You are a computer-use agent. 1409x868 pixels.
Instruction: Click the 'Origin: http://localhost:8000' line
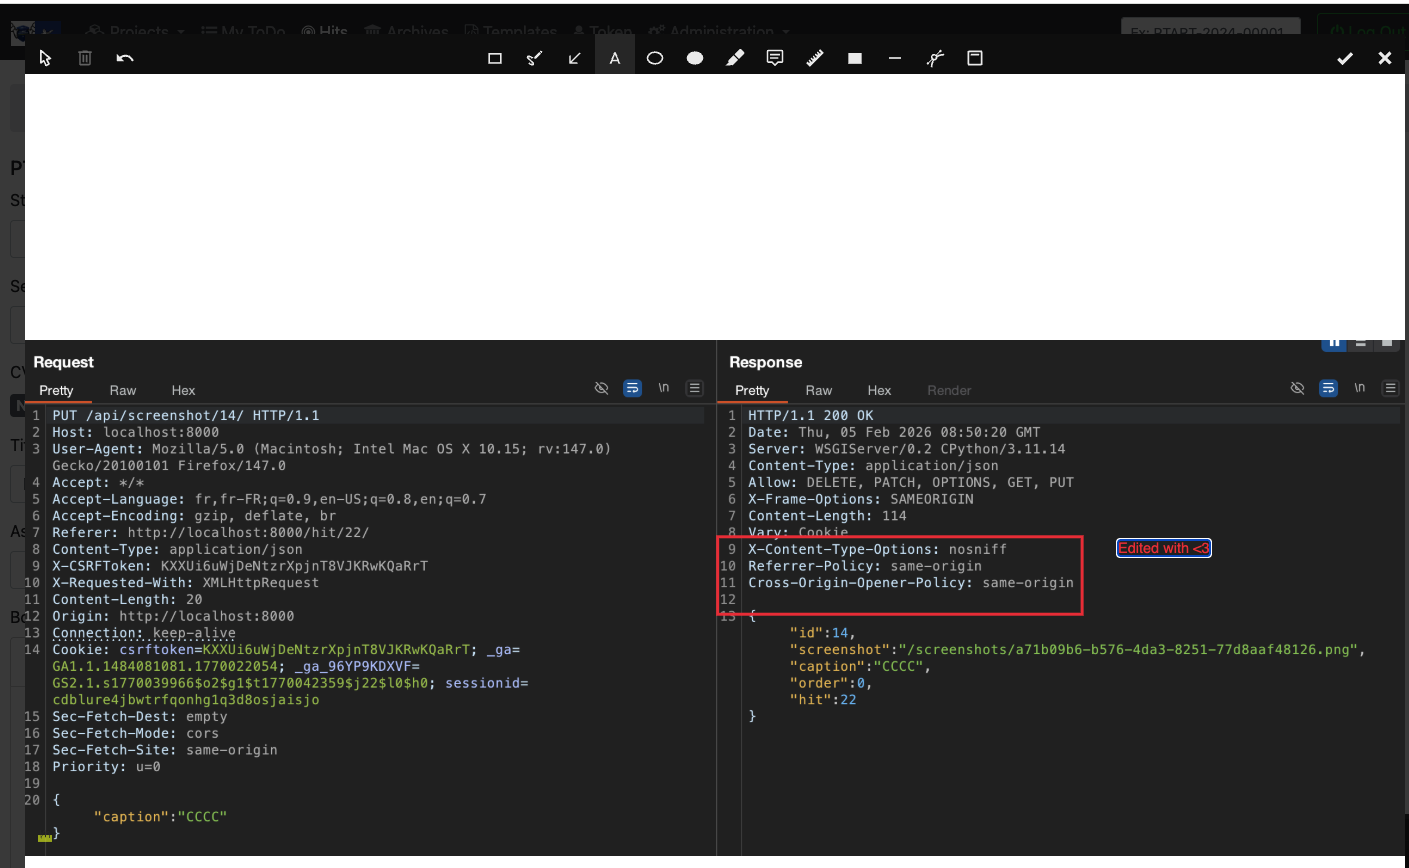coord(173,616)
